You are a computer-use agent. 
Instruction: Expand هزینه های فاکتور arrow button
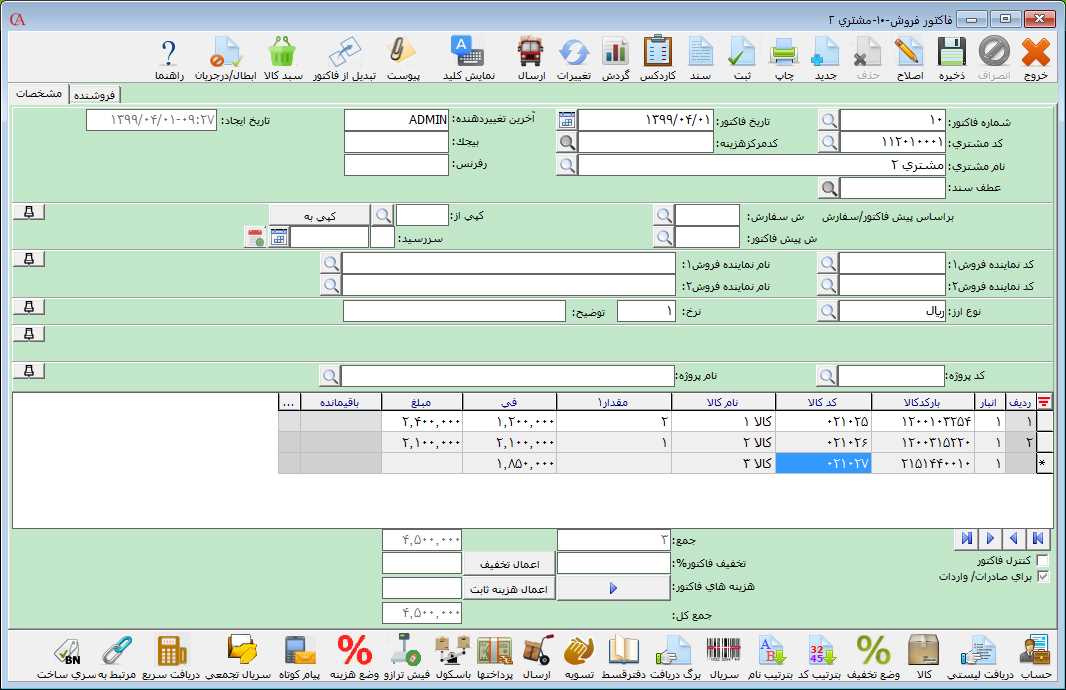click(x=613, y=589)
